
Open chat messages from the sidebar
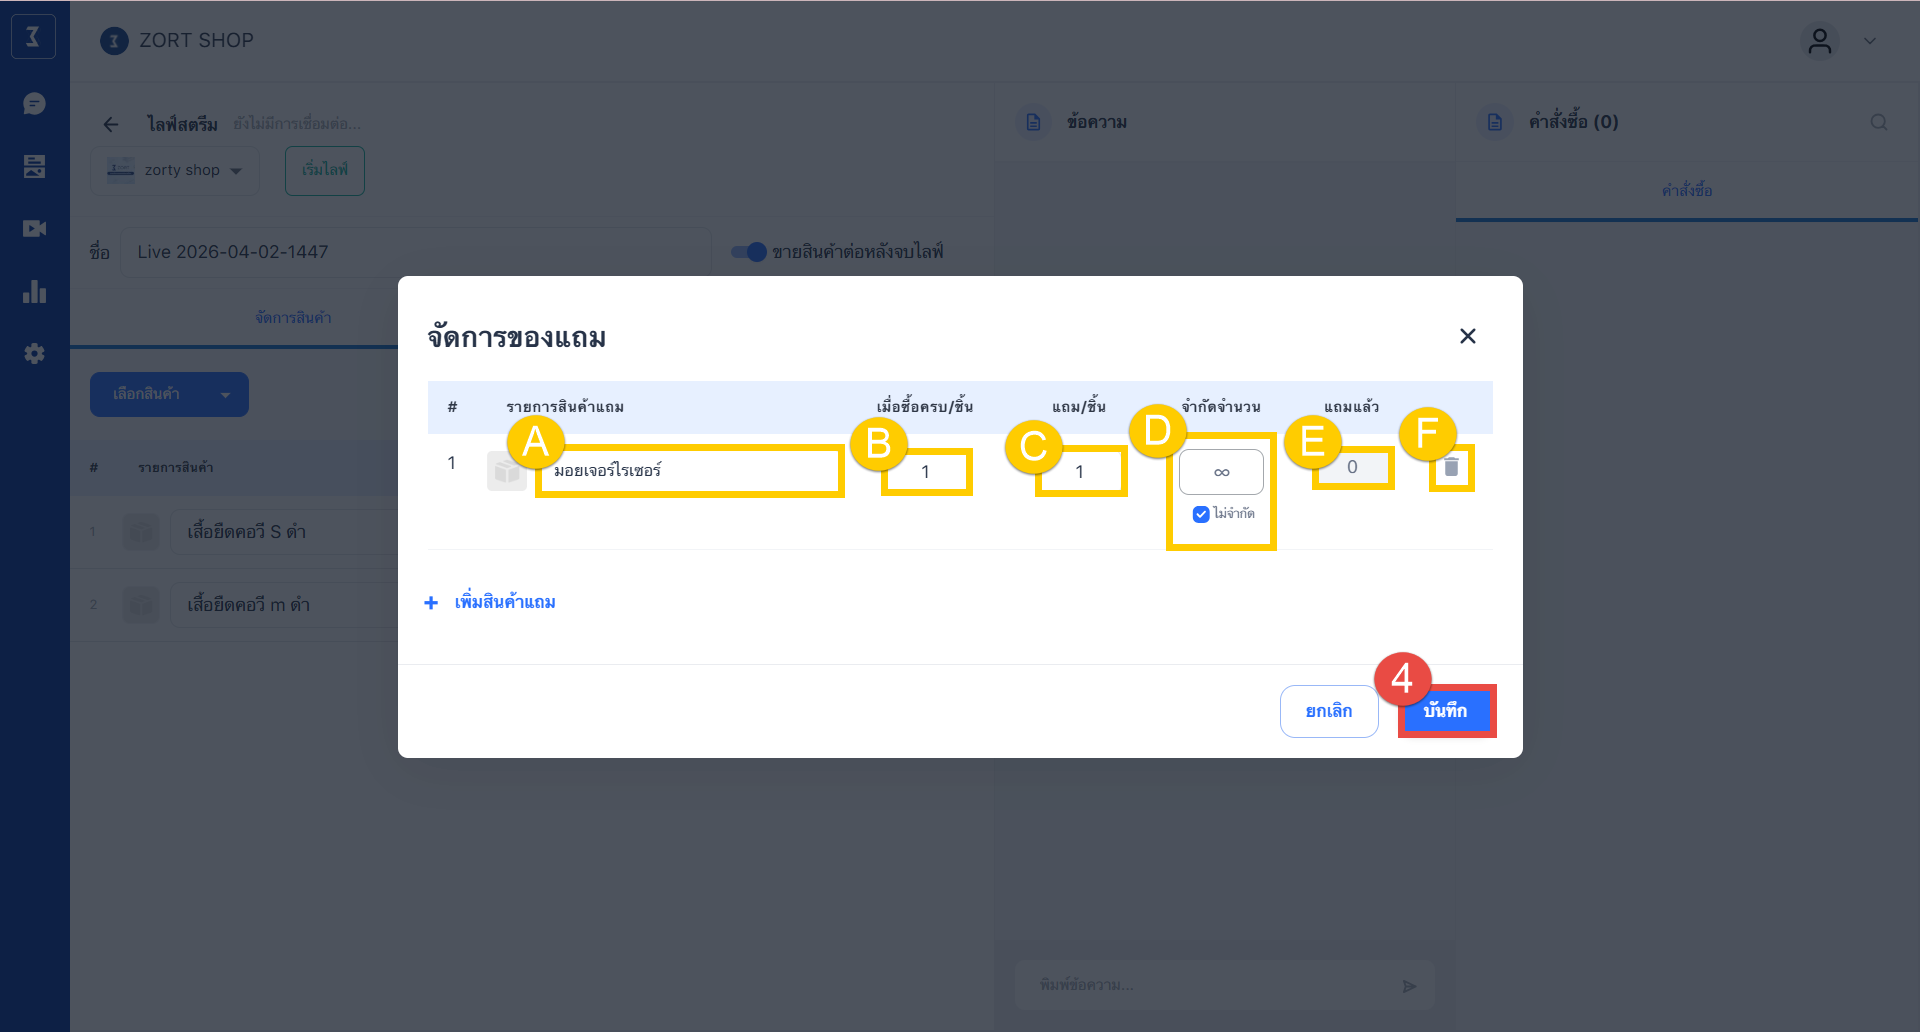(34, 104)
